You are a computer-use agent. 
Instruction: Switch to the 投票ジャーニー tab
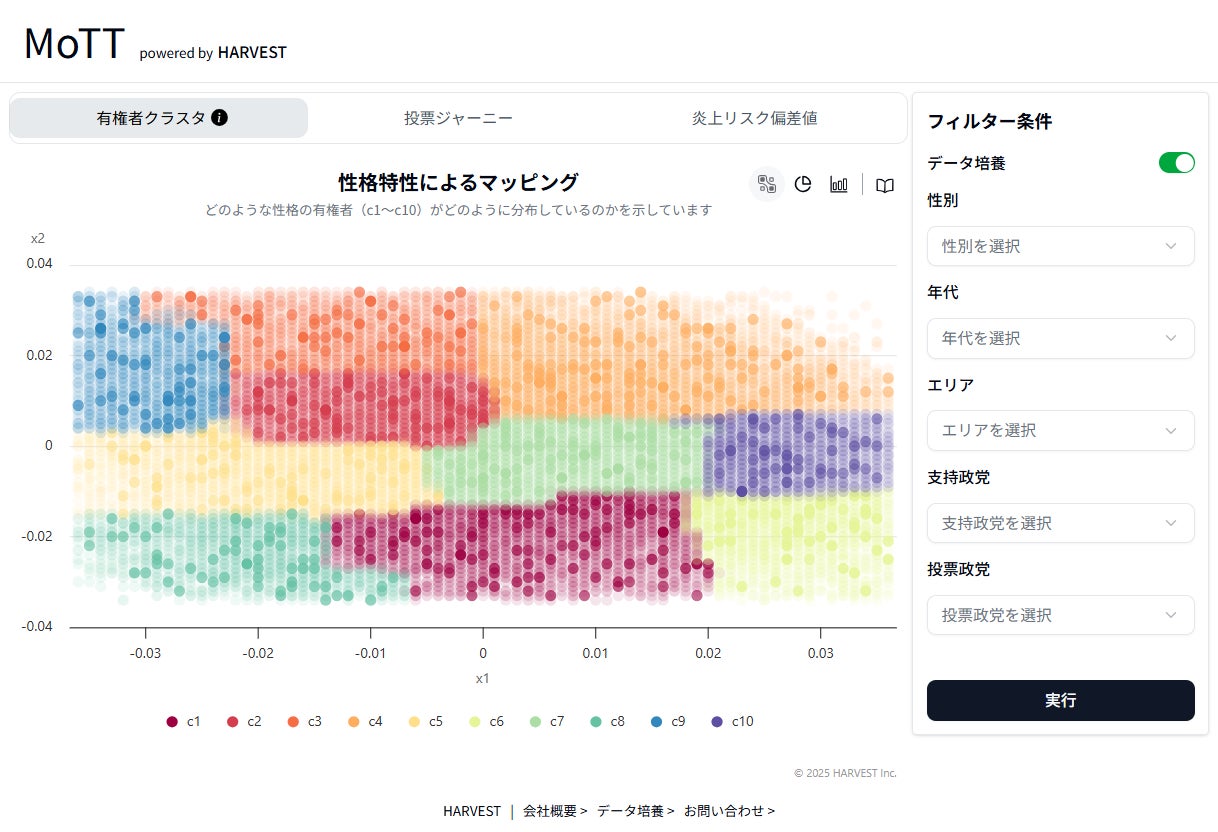tap(458, 118)
